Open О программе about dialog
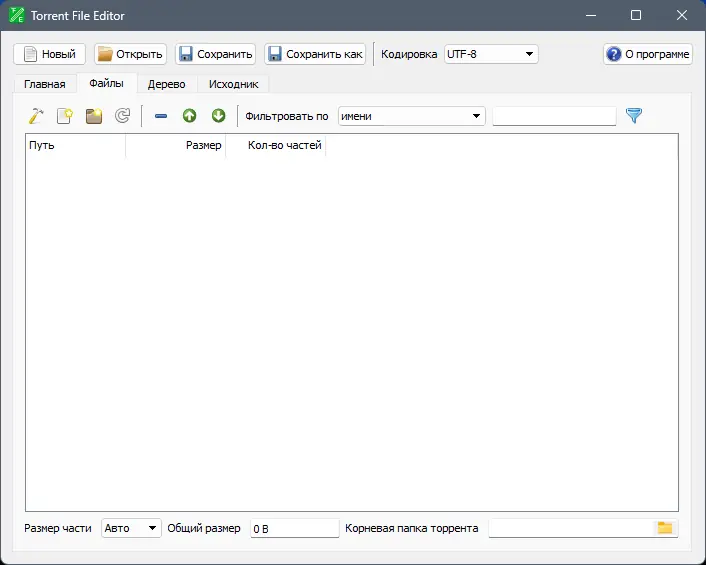706x565 pixels. 648,54
